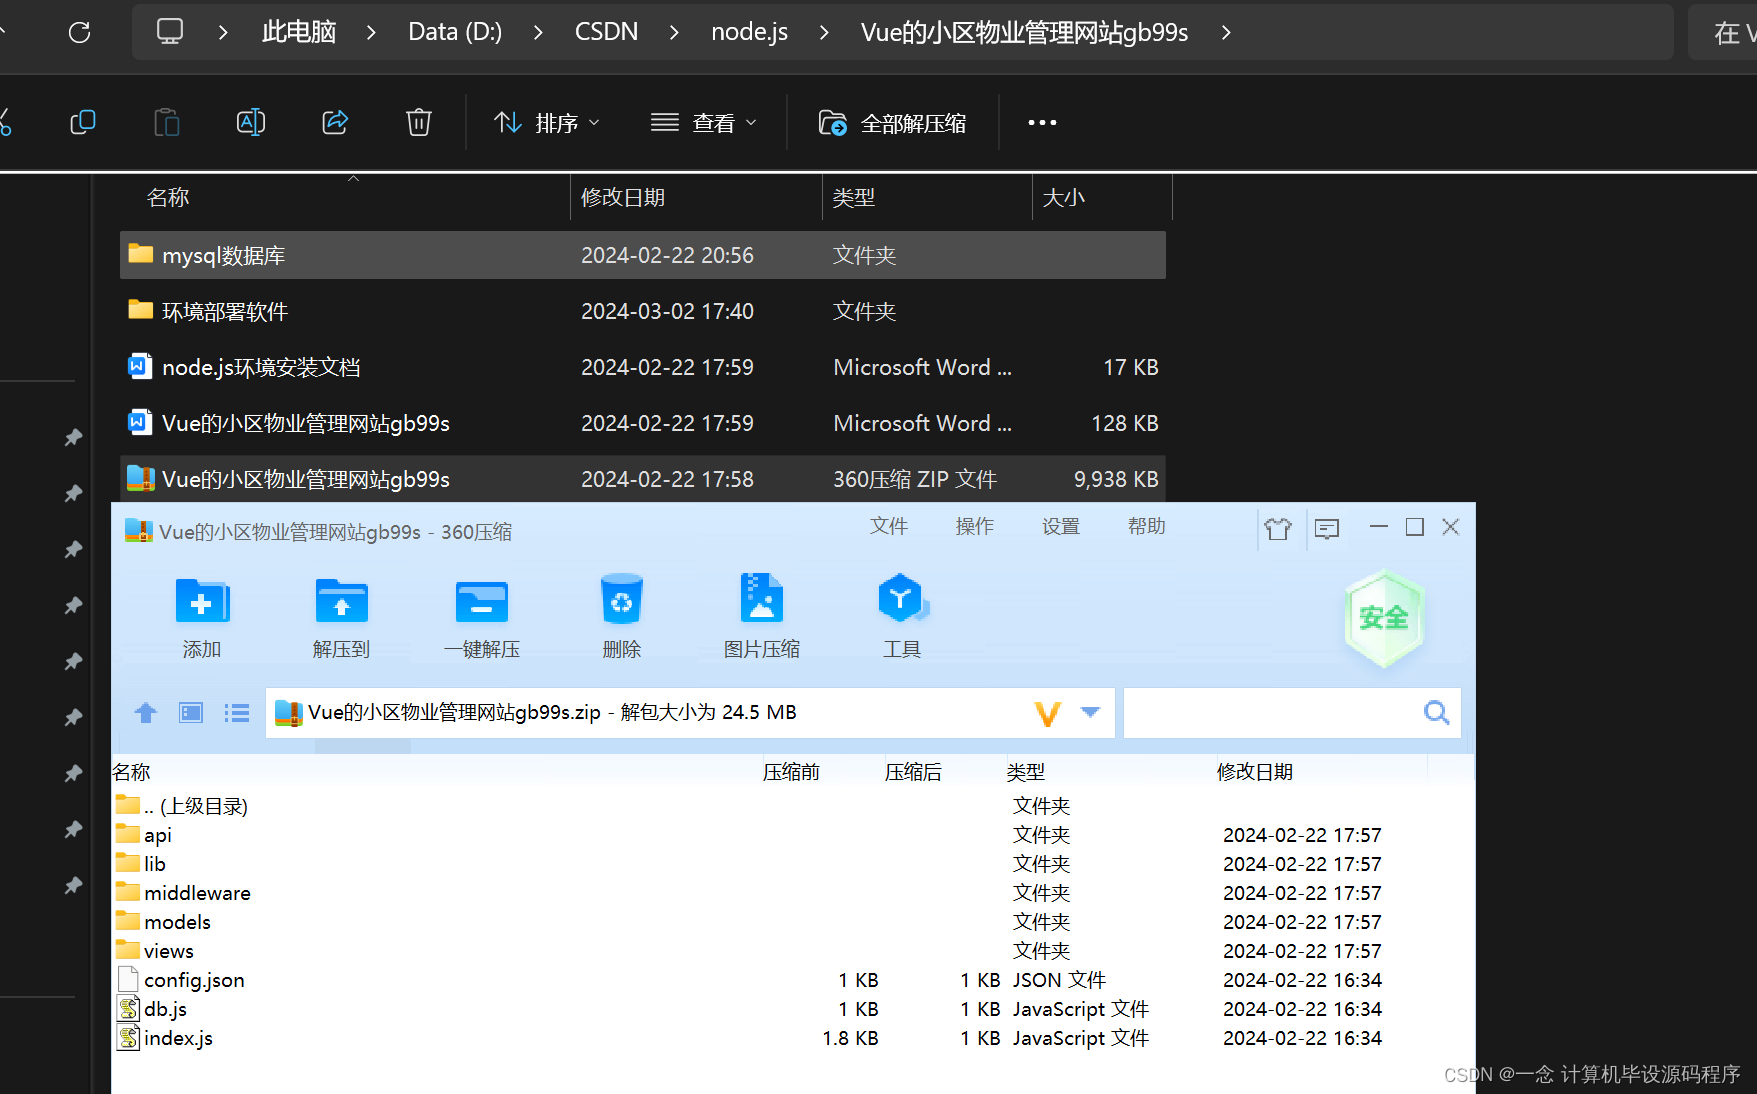Open the V format dropdown next to archive path
This screenshot has height=1094, width=1757.
point(1089,712)
